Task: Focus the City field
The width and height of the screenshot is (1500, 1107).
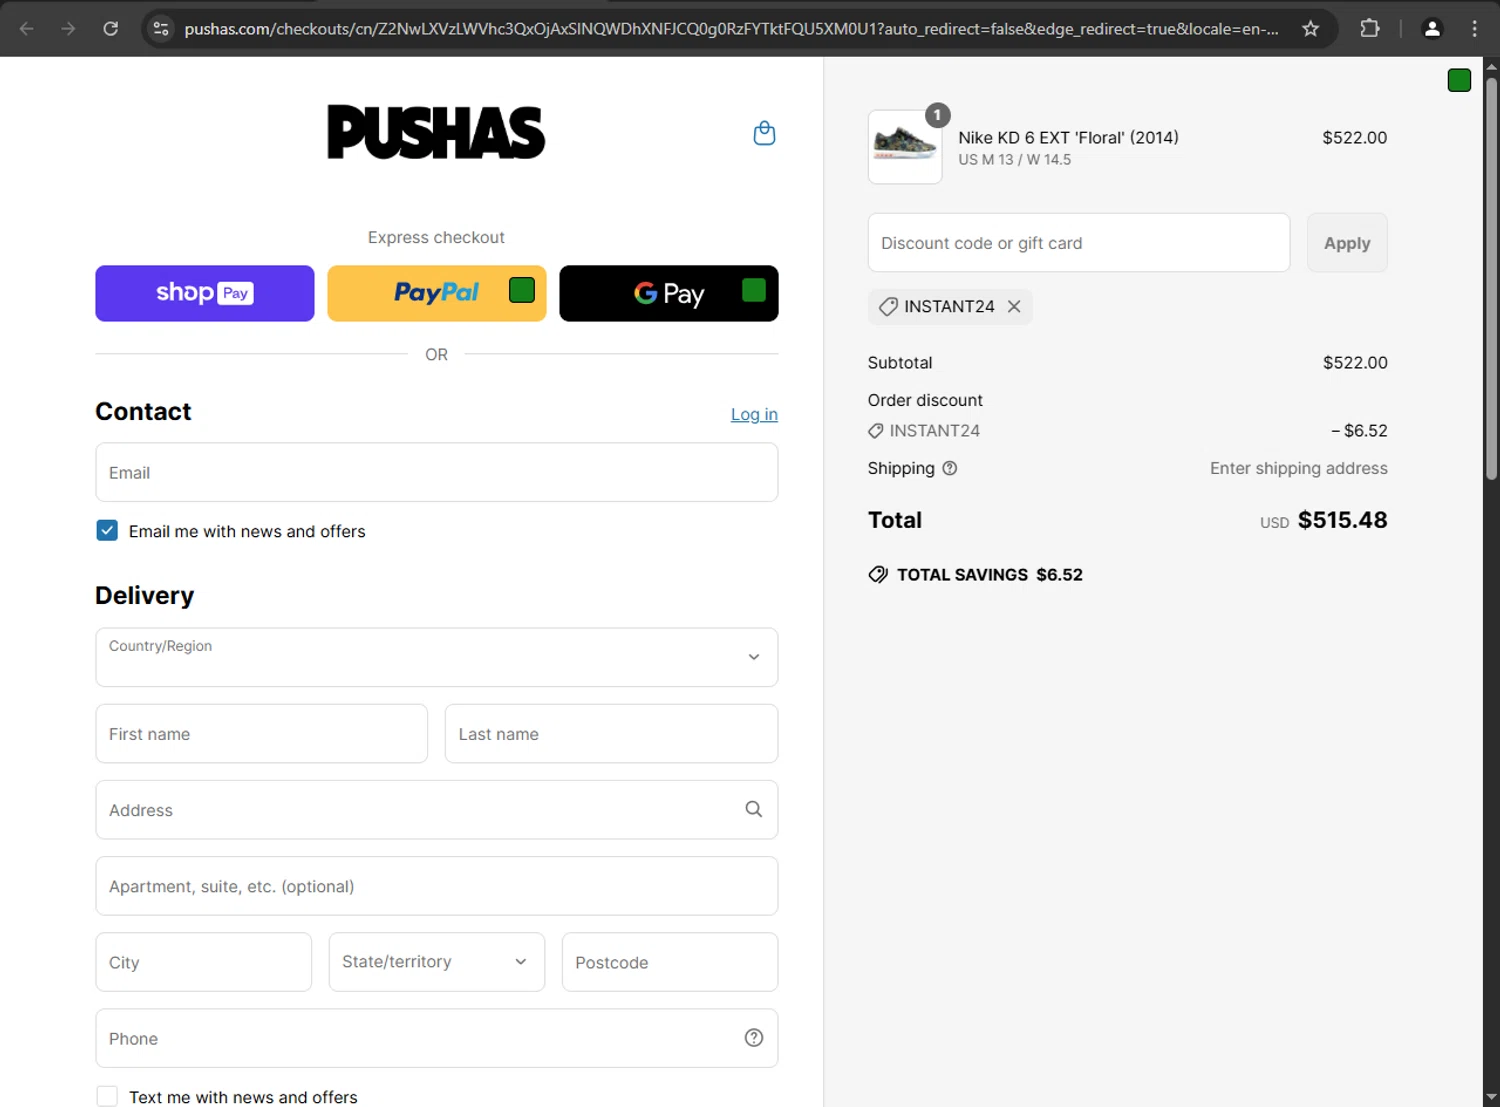Action: pyautogui.click(x=204, y=962)
